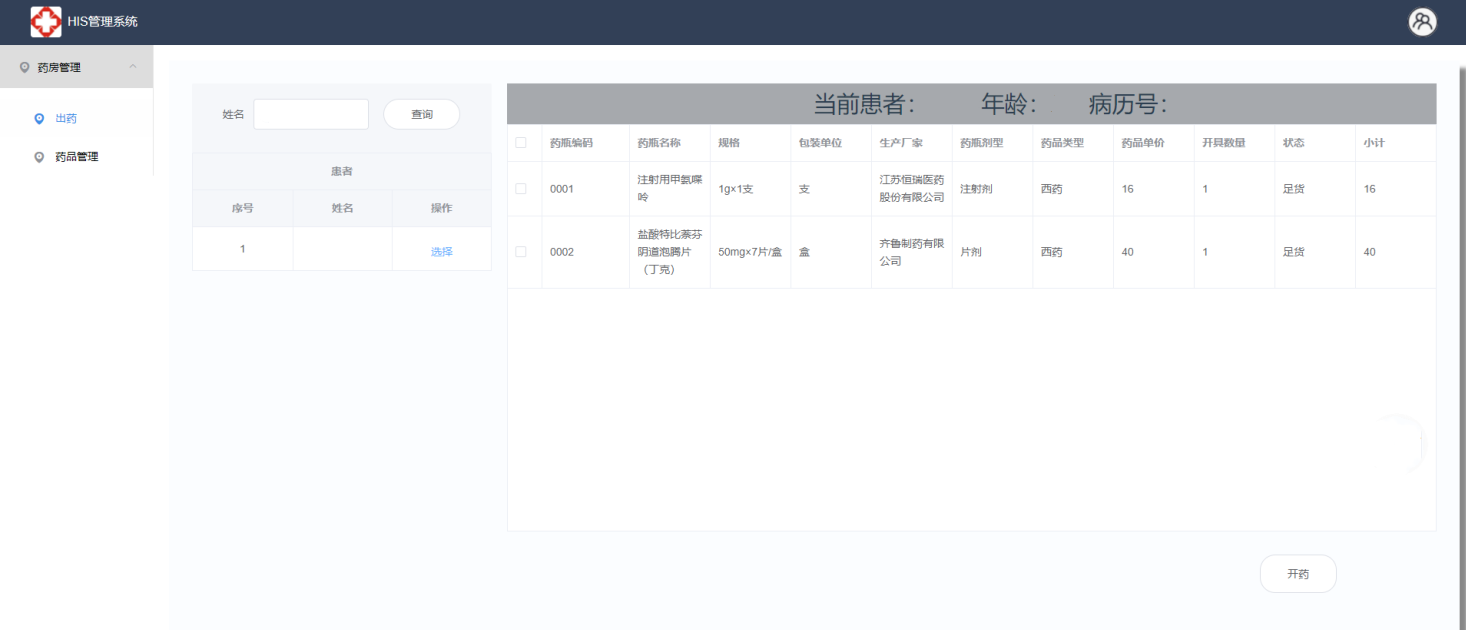Click the HIS管理系统 title text

[x=103, y=22]
